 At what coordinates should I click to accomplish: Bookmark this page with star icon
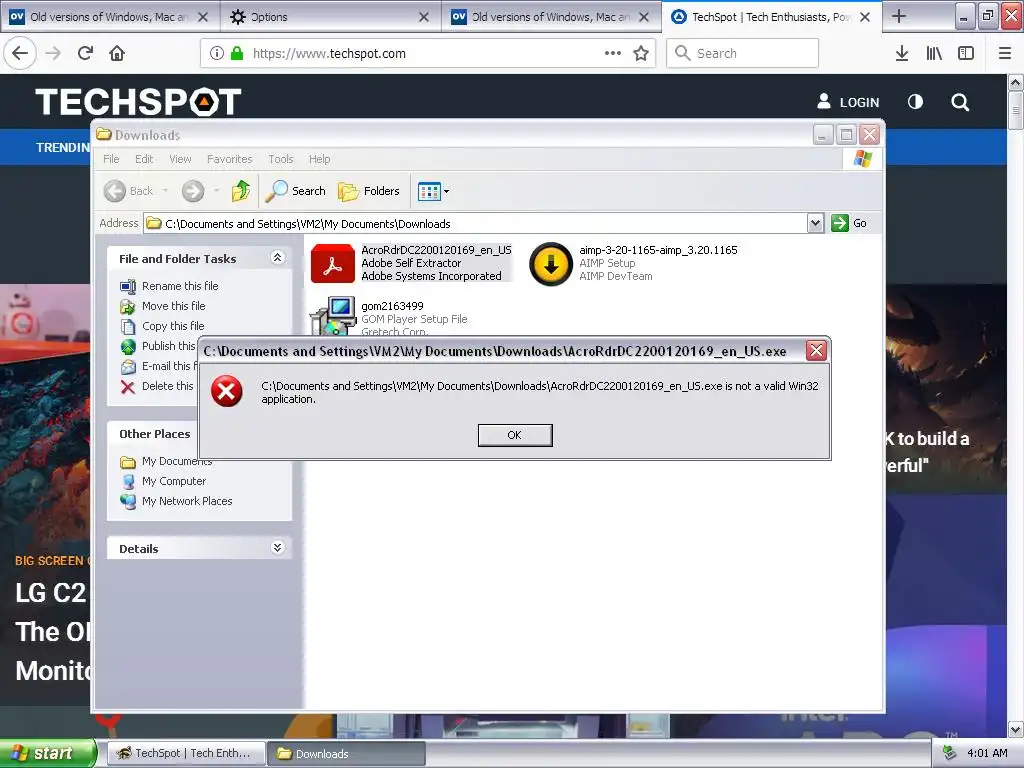pyautogui.click(x=641, y=53)
